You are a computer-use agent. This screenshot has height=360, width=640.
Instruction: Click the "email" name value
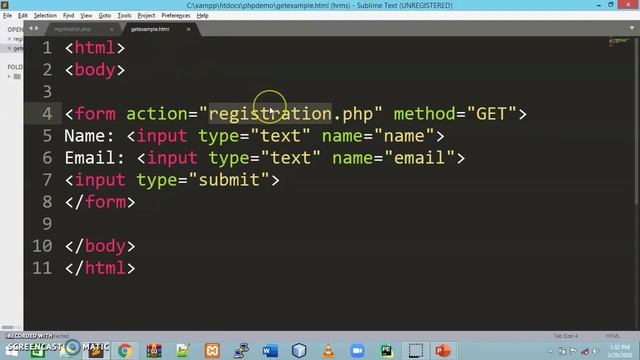tap(419, 158)
